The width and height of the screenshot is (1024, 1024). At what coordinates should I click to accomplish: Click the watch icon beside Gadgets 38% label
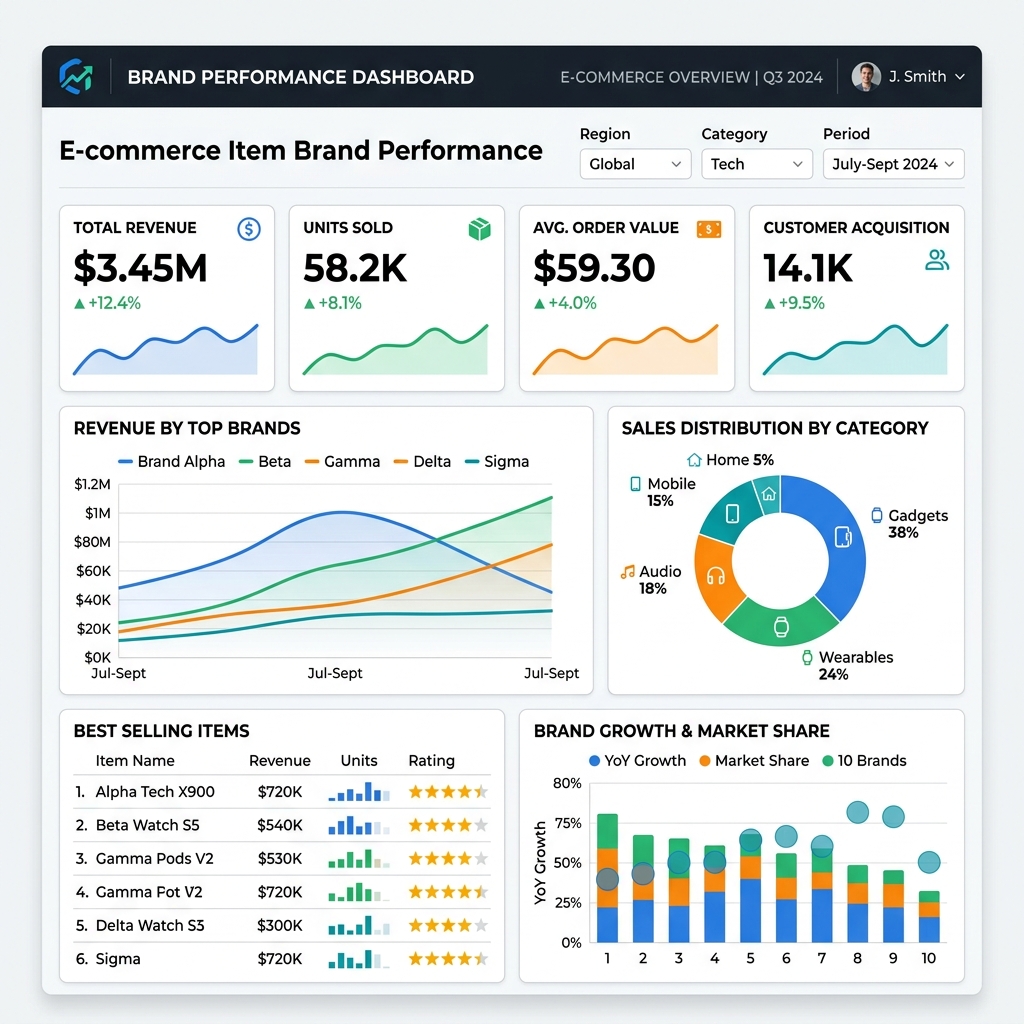click(x=877, y=515)
